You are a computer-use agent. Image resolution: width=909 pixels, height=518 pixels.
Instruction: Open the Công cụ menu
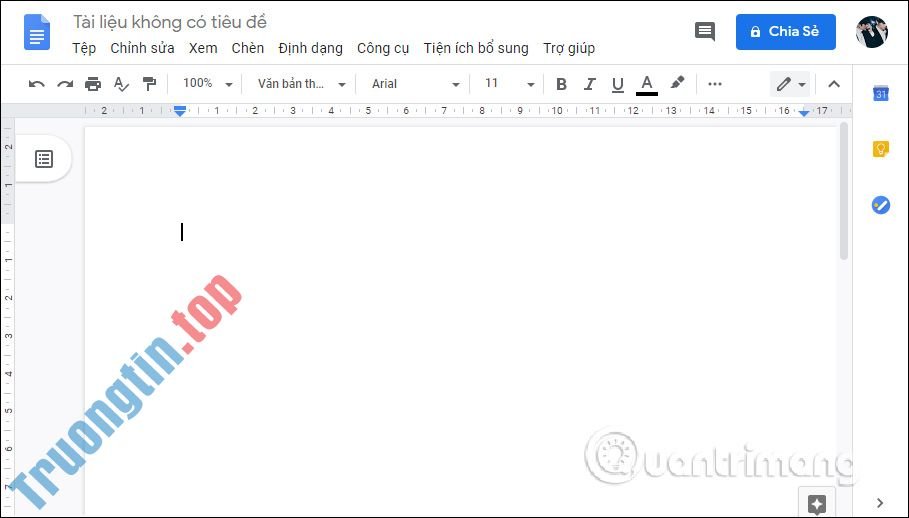tap(383, 48)
